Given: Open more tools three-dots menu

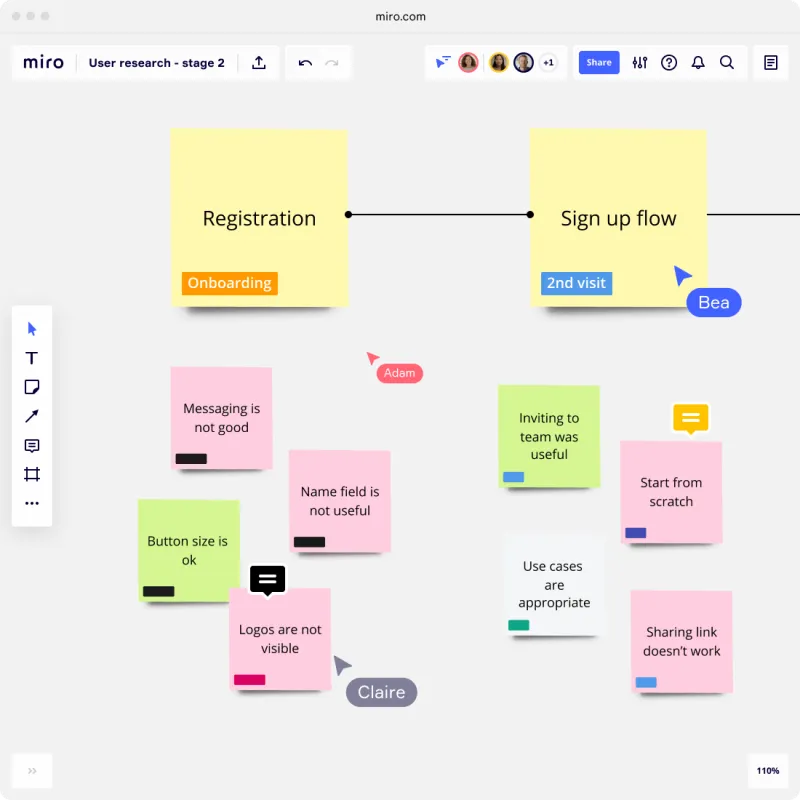Looking at the screenshot, I should click(32, 504).
